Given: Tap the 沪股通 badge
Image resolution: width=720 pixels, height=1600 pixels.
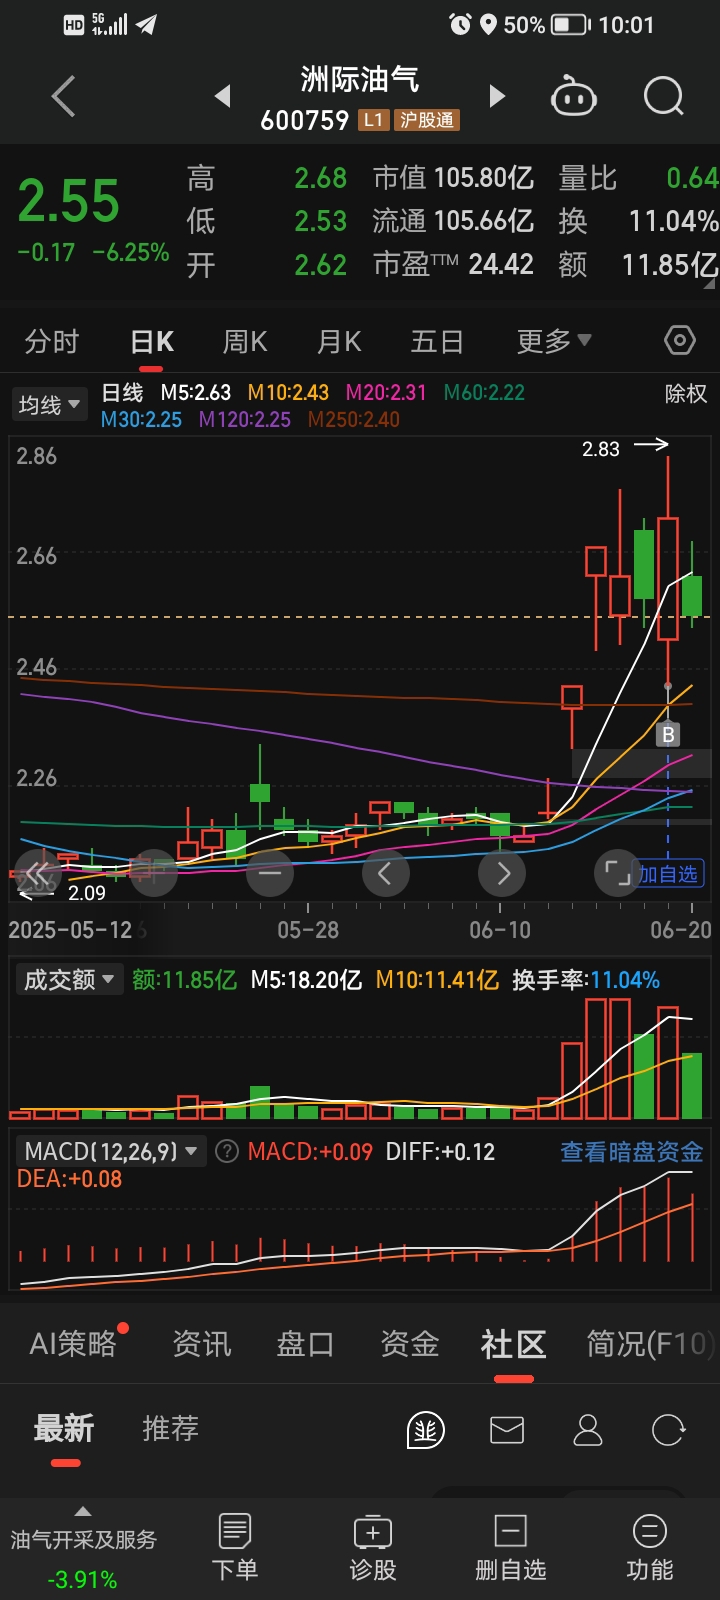Looking at the screenshot, I should click(x=427, y=120).
